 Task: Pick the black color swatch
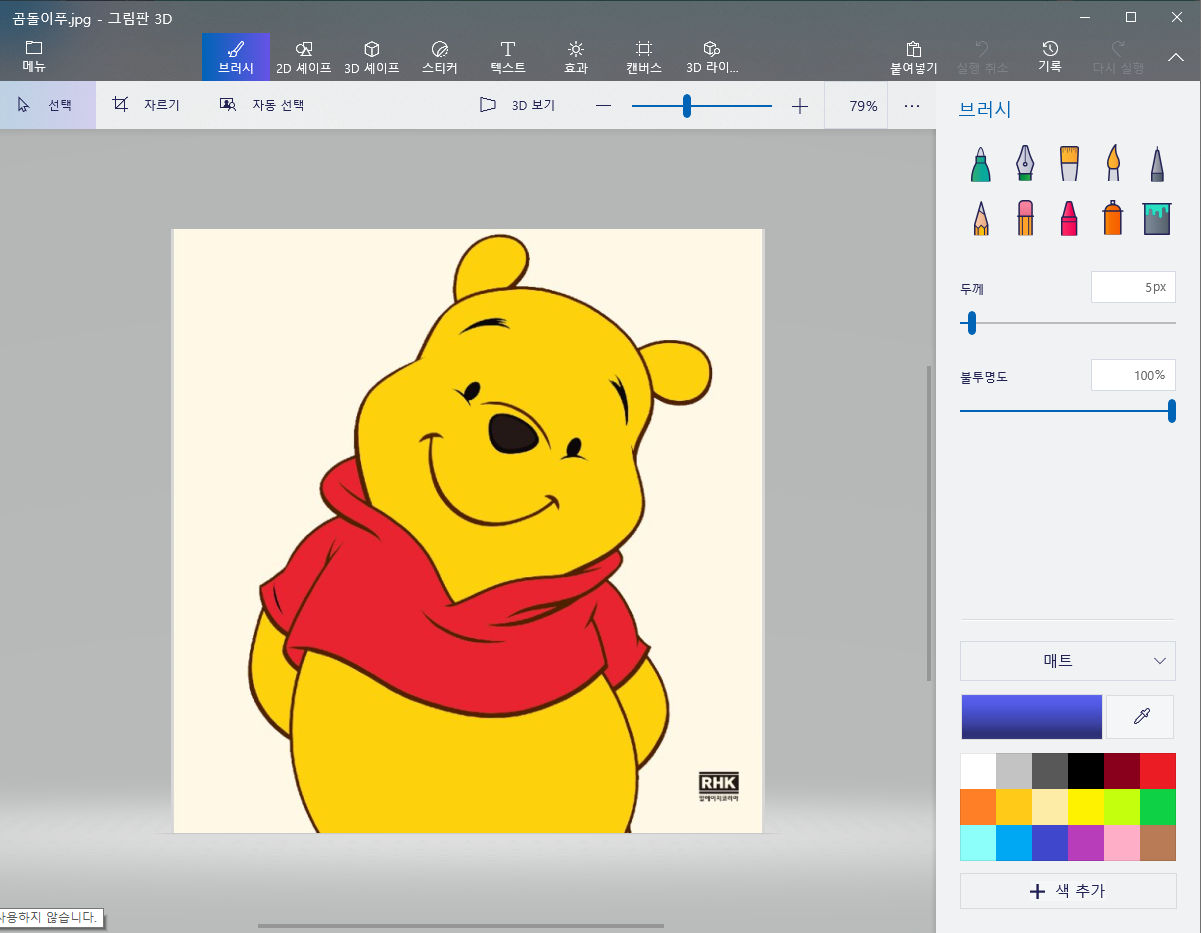(x=1086, y=772)
